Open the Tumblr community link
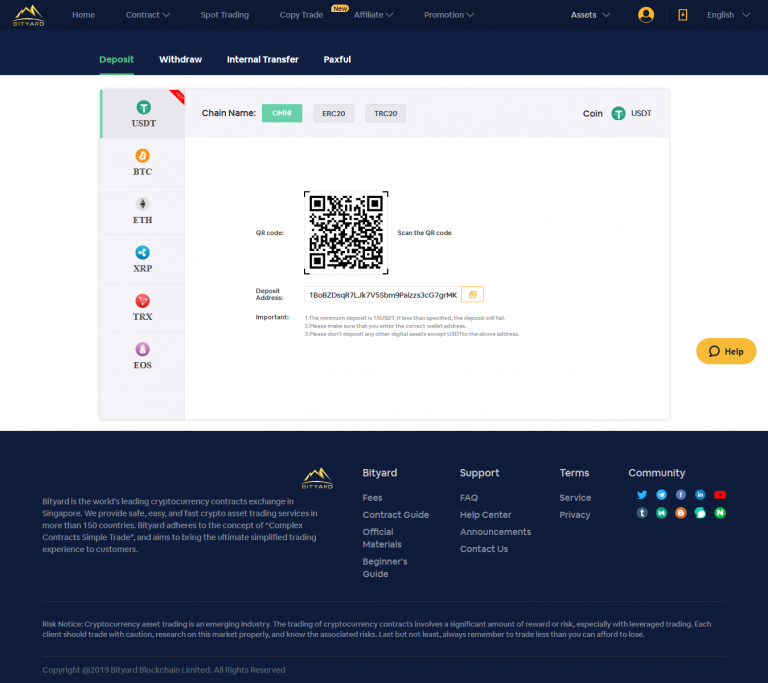This screenshot has width=768, height=683. [x=642, y=512]
